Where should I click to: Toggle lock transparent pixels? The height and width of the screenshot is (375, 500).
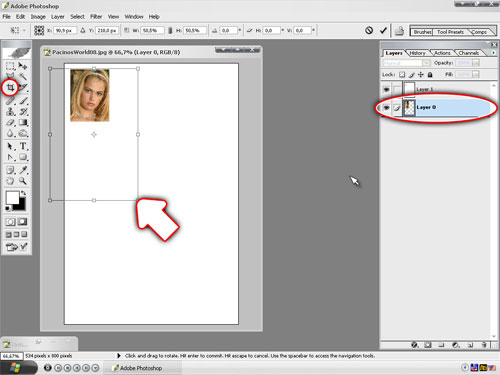402,74
